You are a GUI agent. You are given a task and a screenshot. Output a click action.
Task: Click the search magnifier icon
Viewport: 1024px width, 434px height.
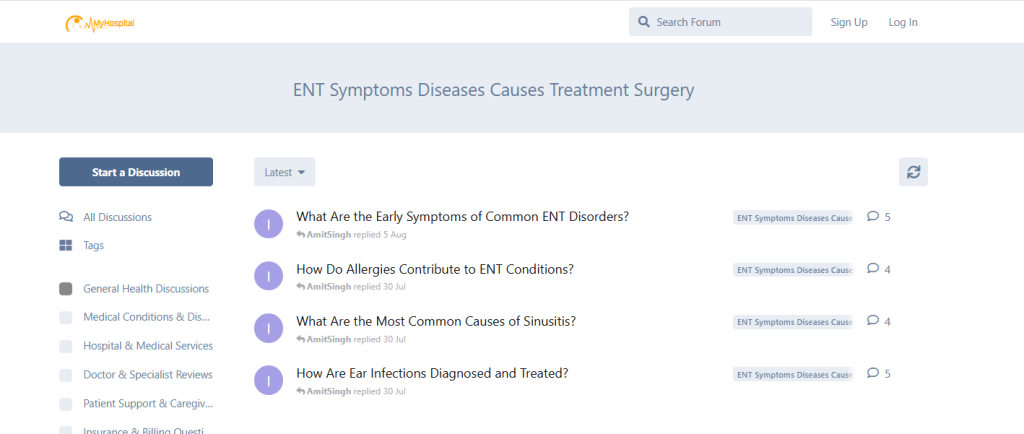(644, 22)
